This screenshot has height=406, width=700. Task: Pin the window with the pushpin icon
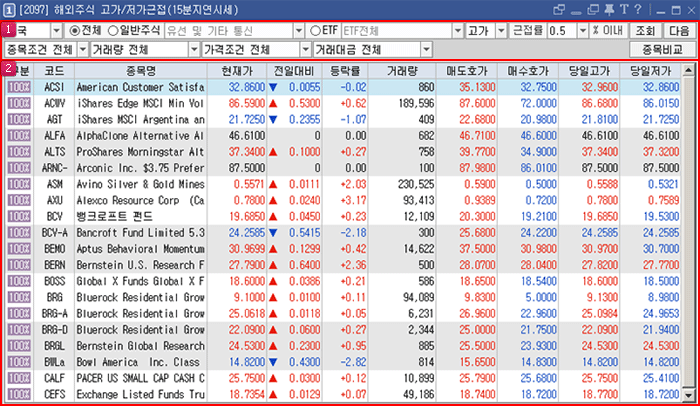point(609,10)
